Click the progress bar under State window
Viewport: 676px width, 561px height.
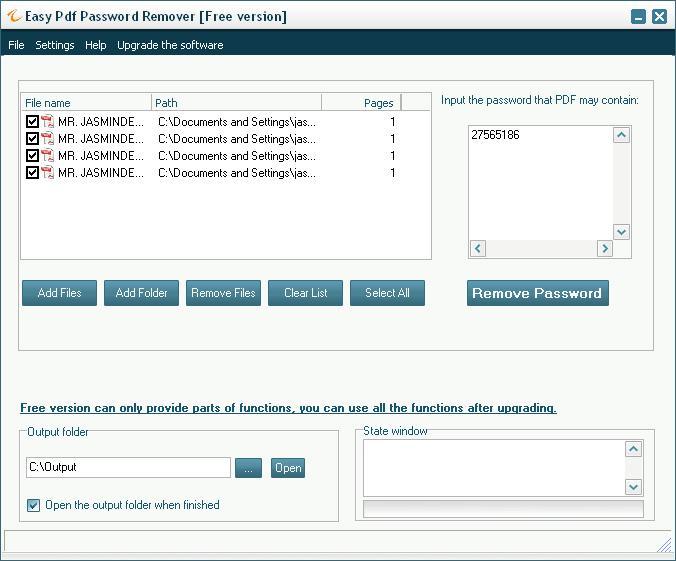click(x=503, y=509)
